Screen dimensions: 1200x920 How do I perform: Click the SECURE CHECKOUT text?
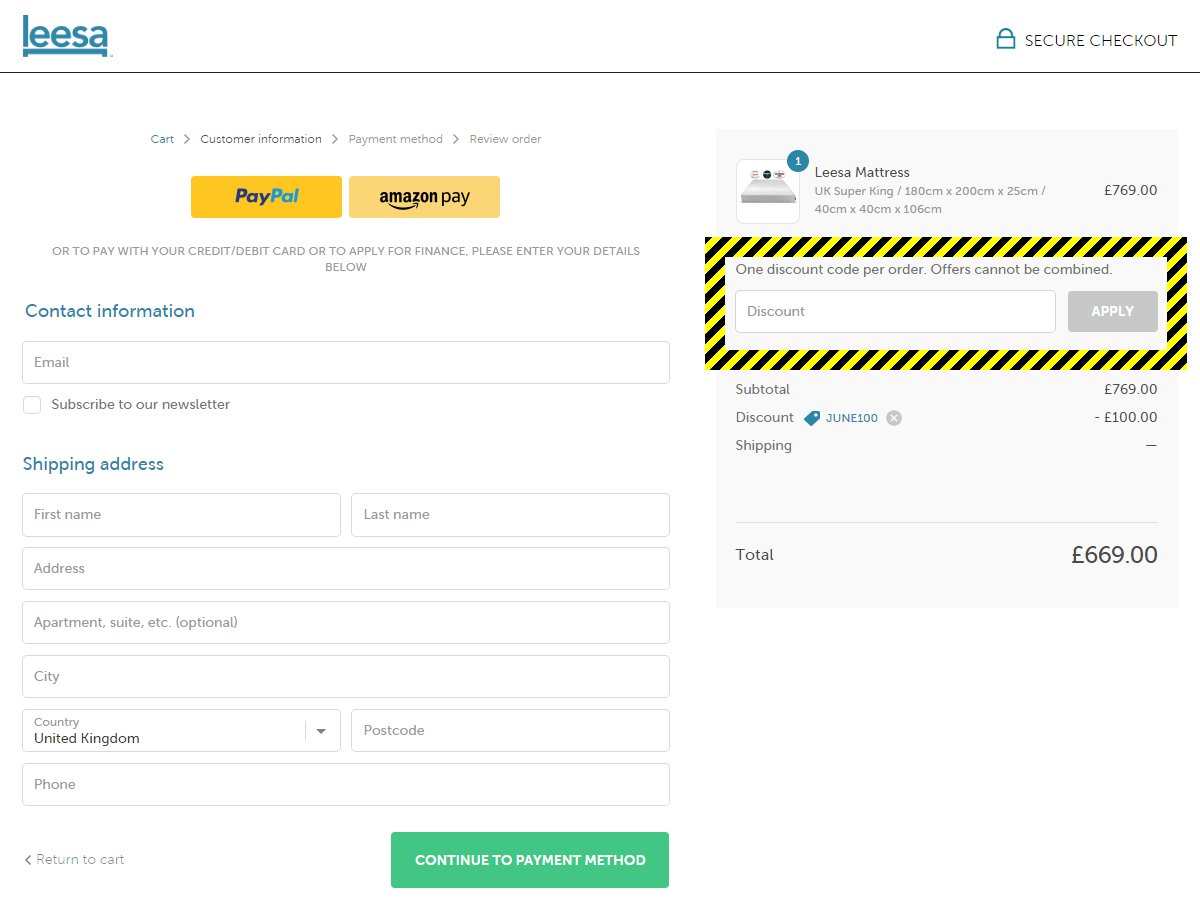tap(1101, 41)
